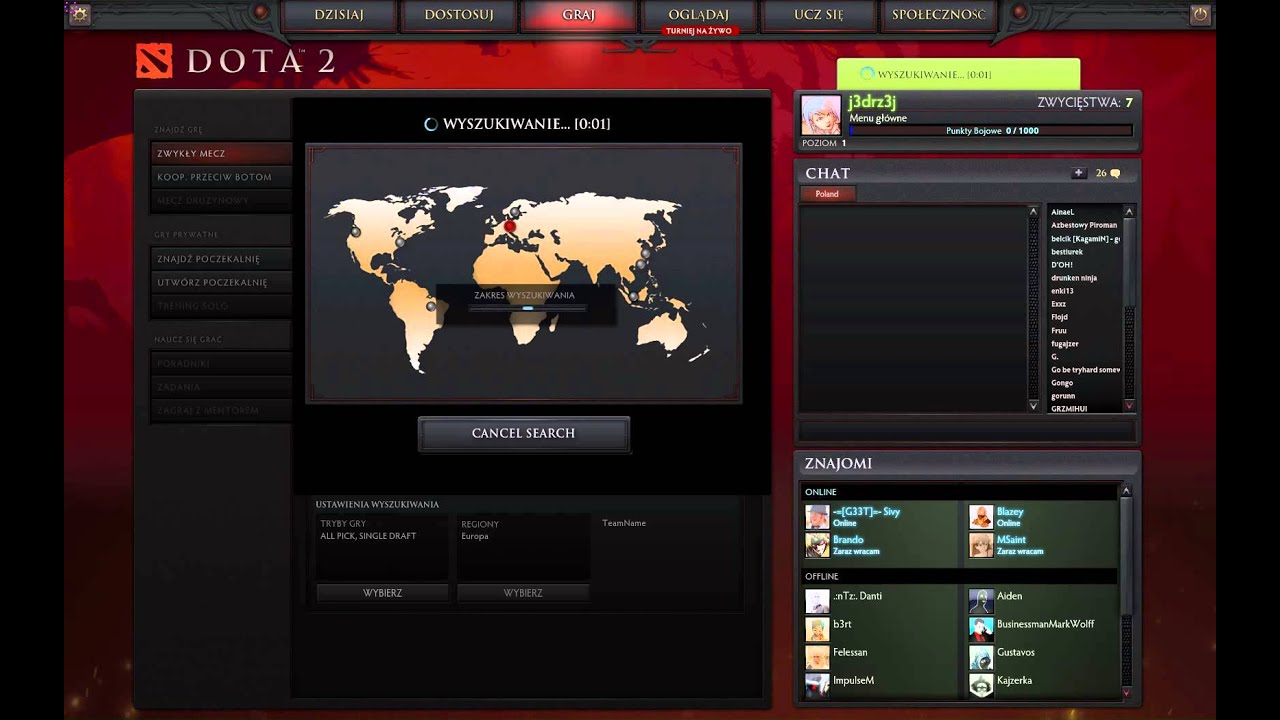Click scroll down arrow of chat user list

point(1129,405)
